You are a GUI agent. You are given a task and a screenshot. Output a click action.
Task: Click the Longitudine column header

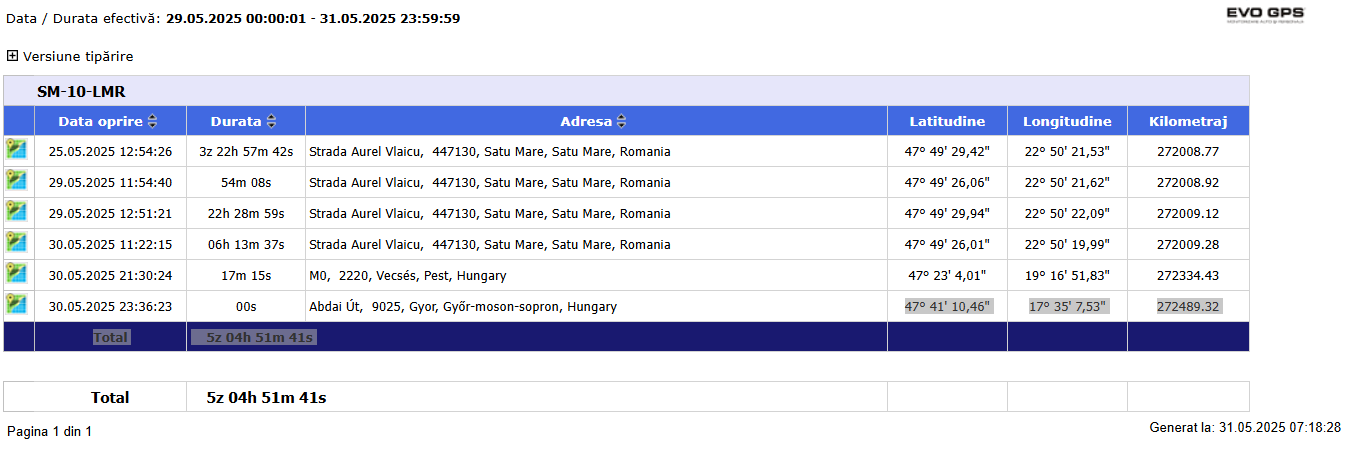(x=1067, y=121)
